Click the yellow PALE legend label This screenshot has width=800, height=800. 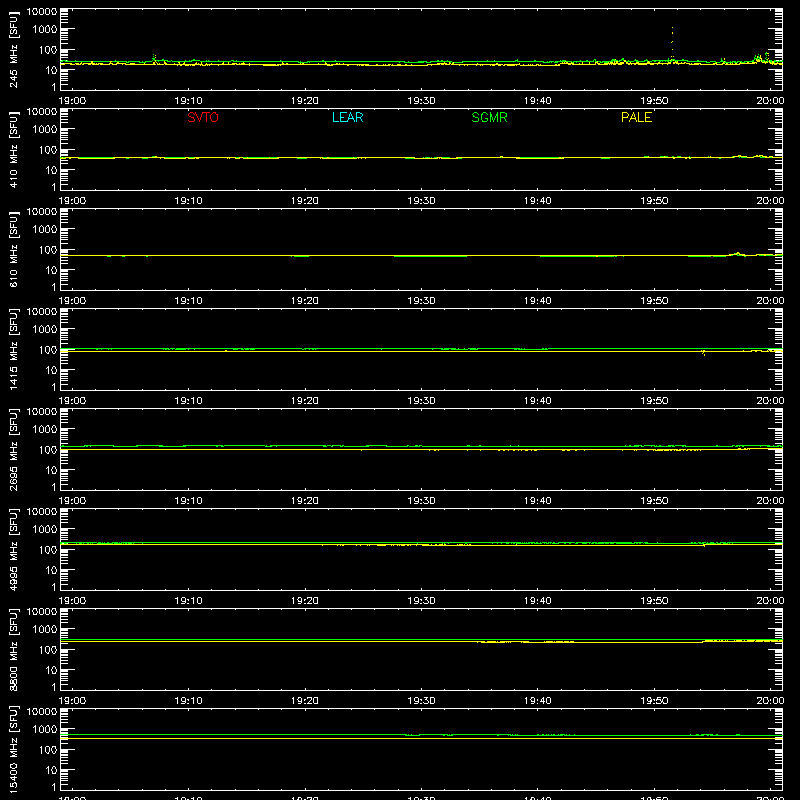point(636,117)
